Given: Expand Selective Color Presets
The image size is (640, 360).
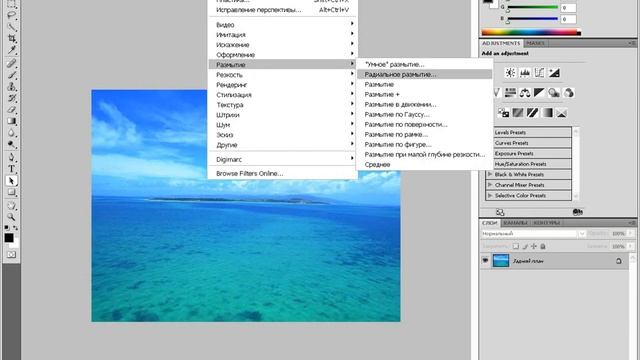Looking at the screenshot, I should coord(490,196).
